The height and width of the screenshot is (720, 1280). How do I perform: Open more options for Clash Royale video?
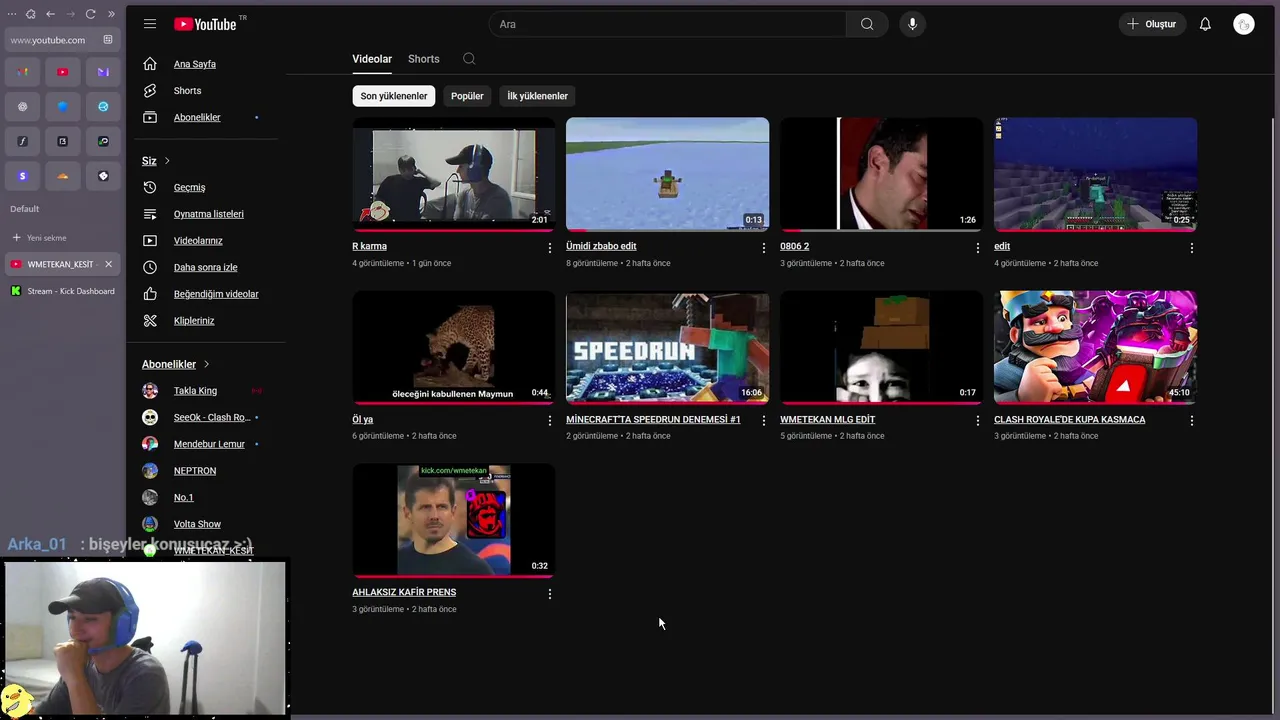1191,421
